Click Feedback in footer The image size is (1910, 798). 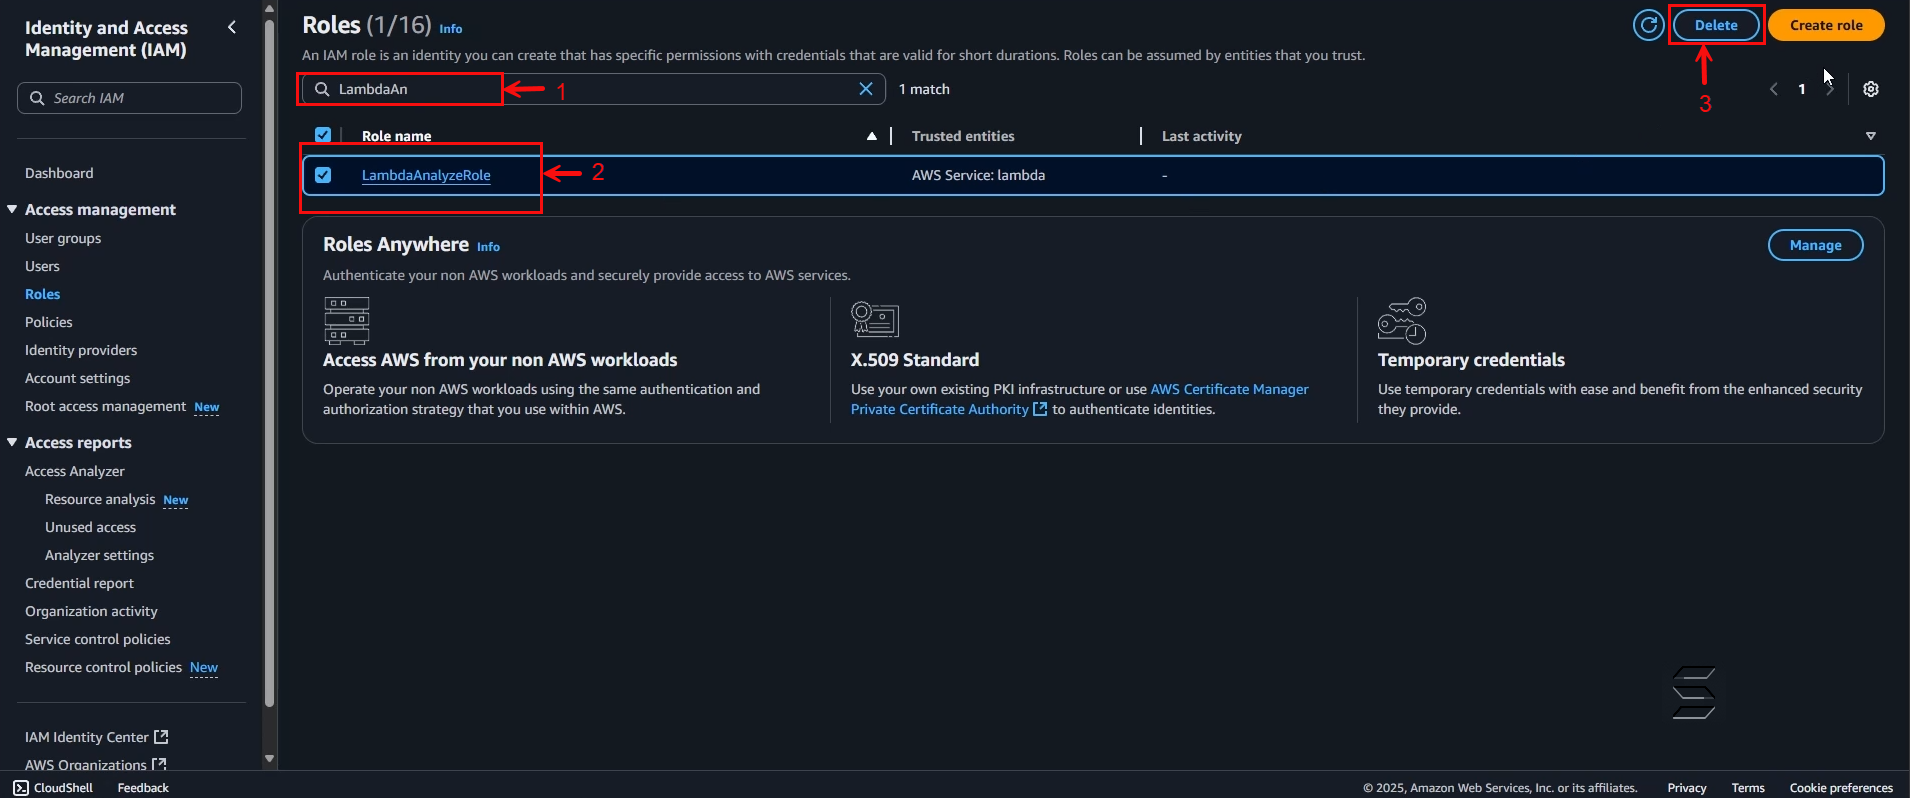coord(143,788)
